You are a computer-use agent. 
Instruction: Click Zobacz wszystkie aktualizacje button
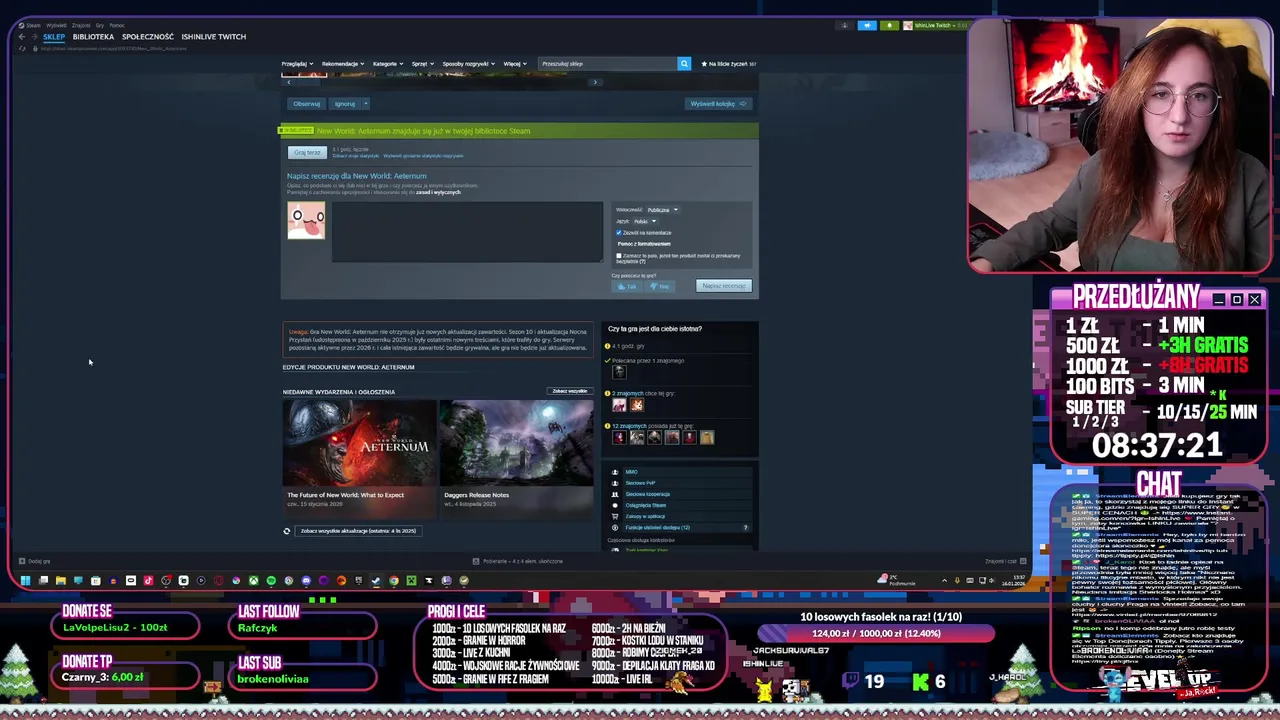pos(358,531)
